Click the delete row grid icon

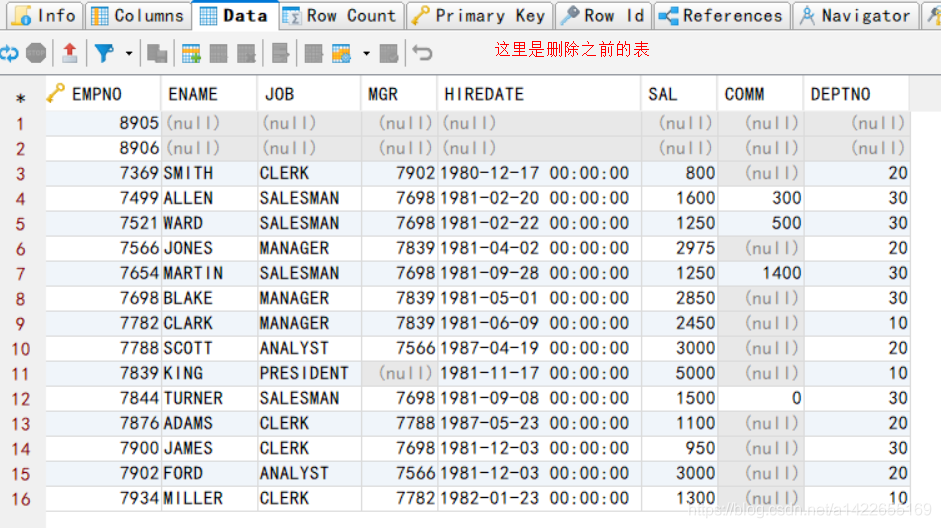point(246,54)
